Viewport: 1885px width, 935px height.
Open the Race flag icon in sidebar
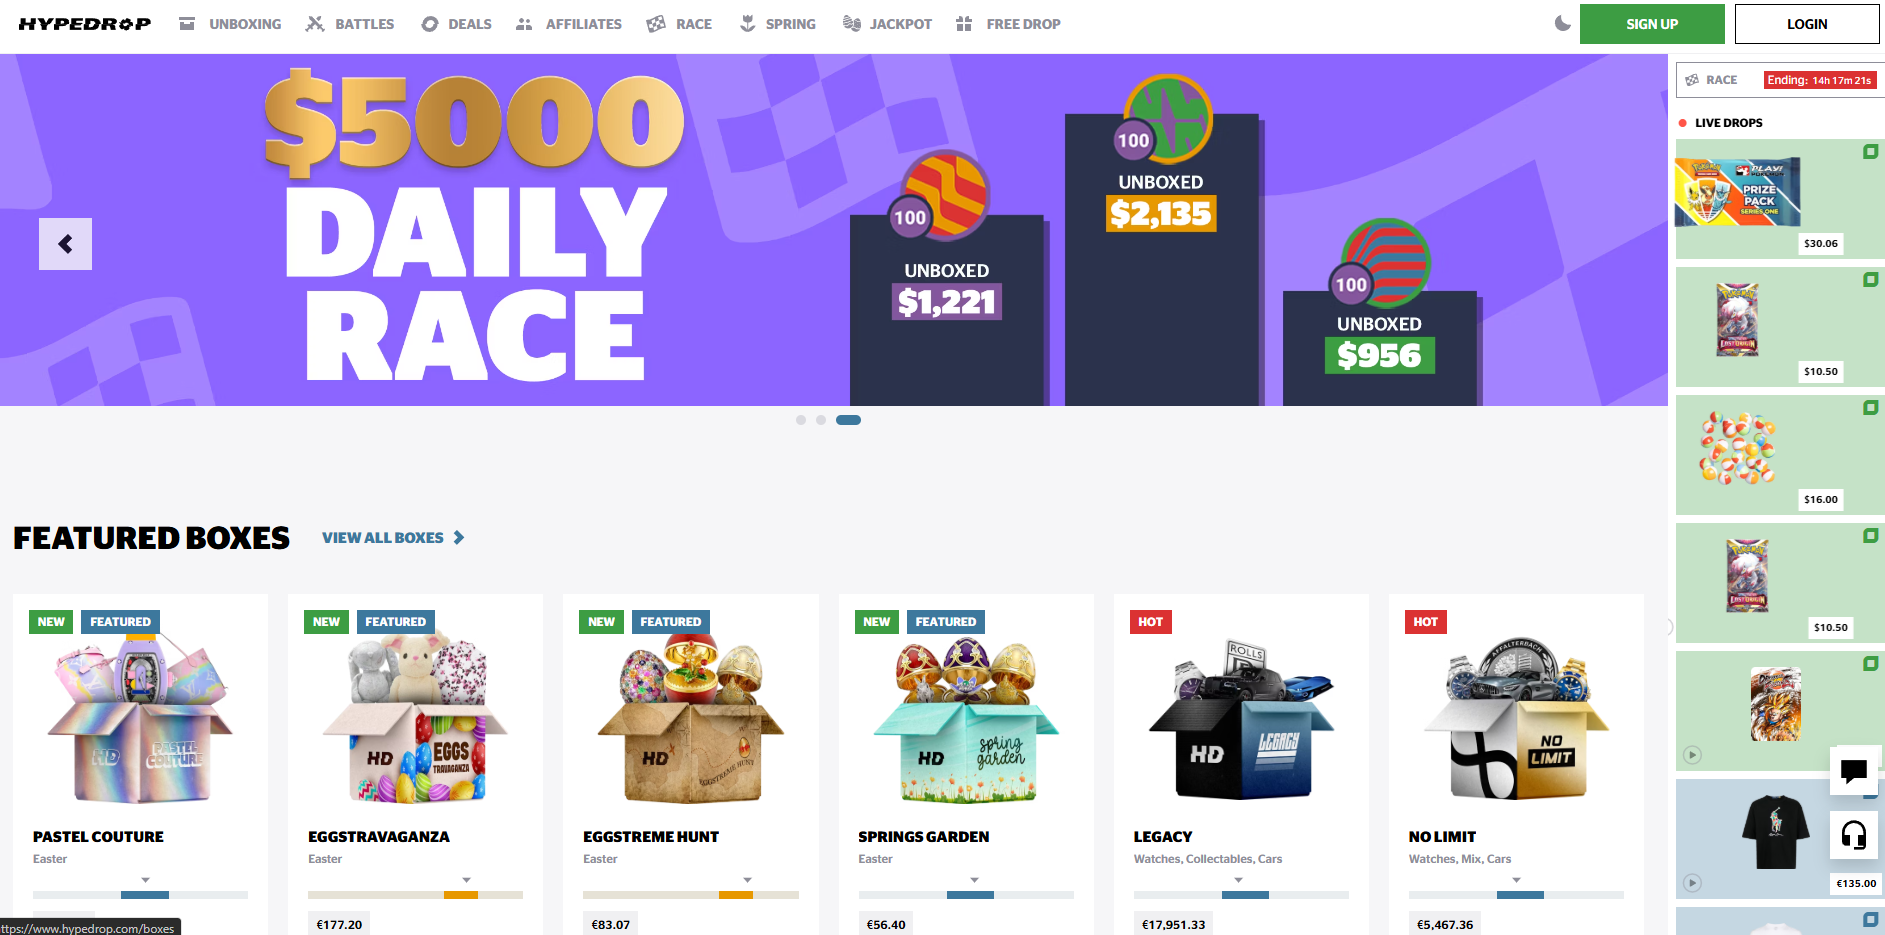tap(1692, 80)
